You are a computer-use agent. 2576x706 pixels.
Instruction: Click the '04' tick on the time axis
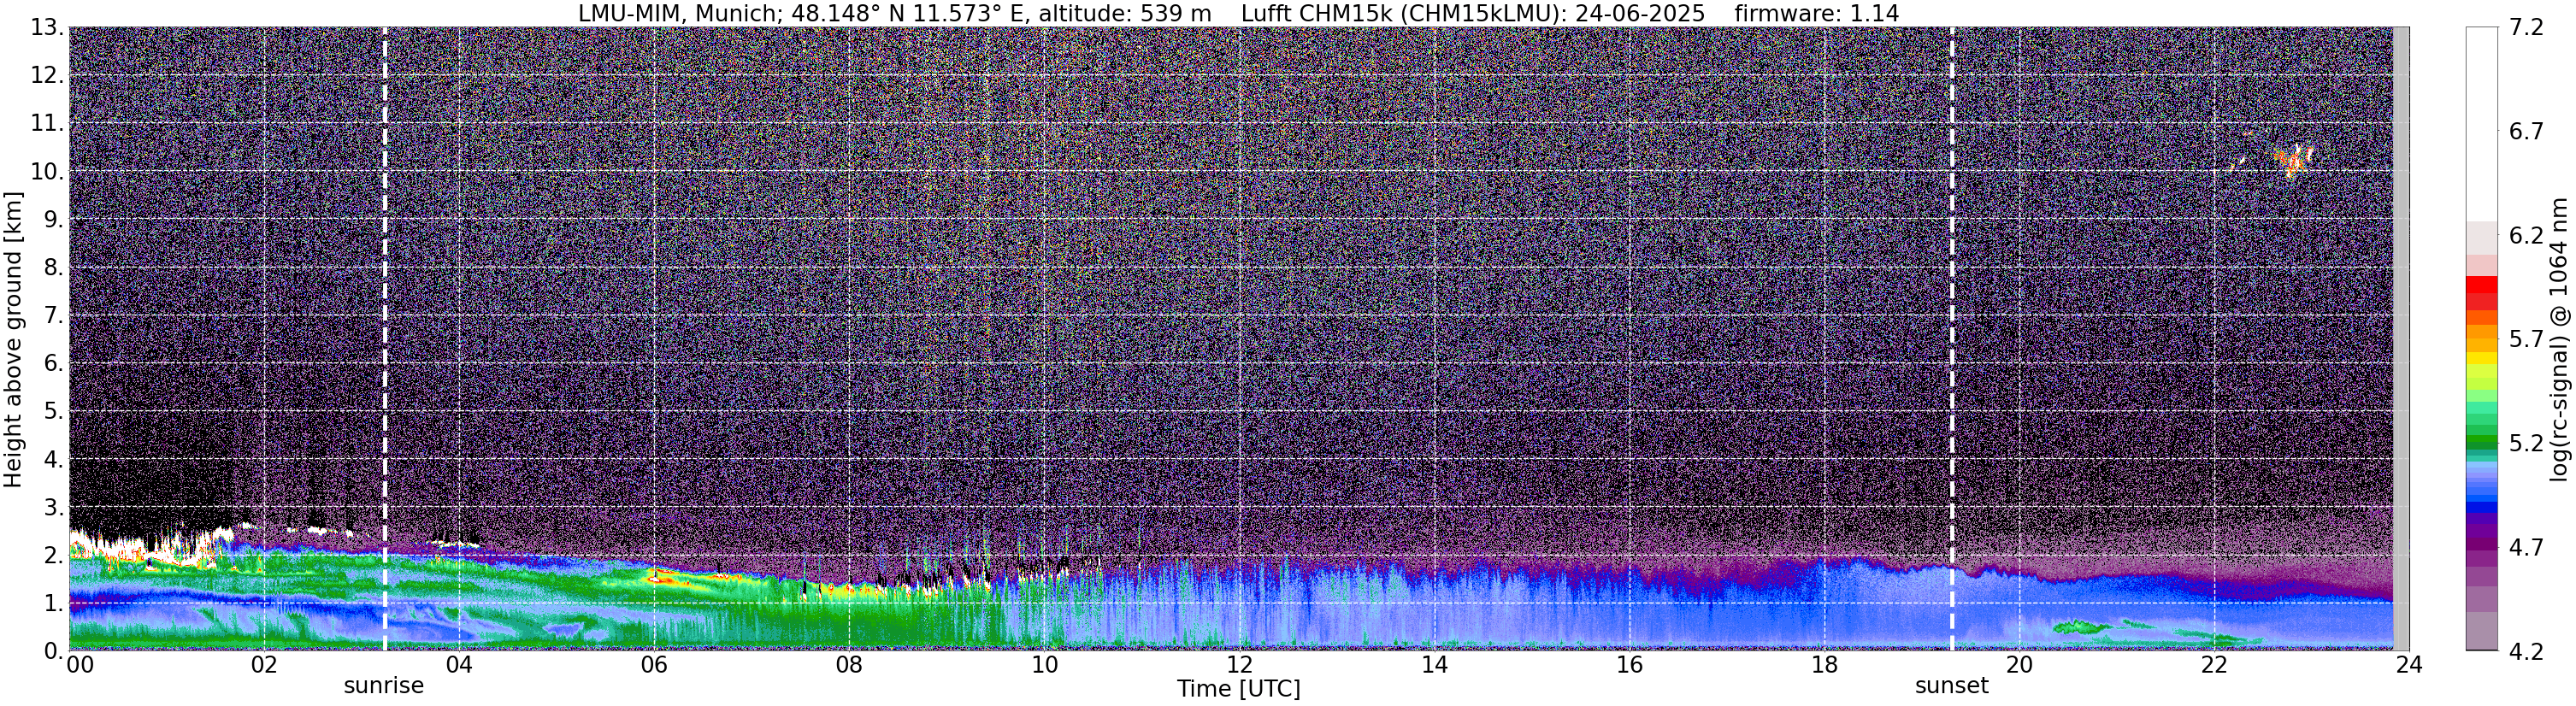tap(459, 665)
